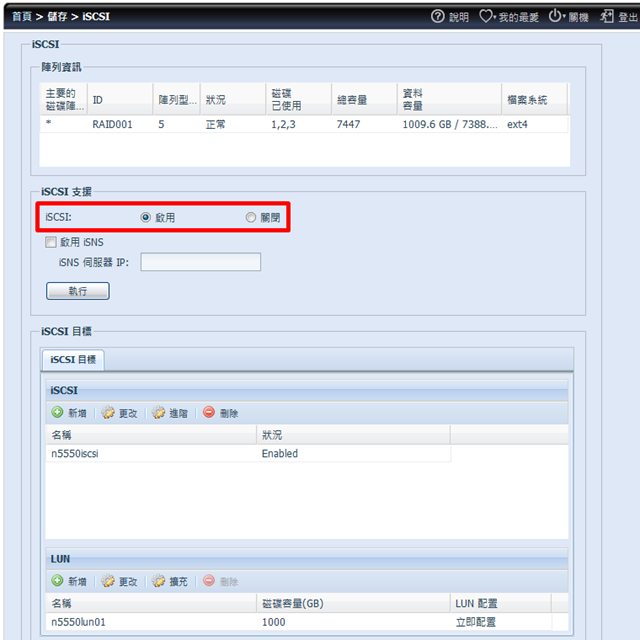Click the 檔案系統 column header
The height and width of the screenshot is (640, 640).
click(534, 99)
